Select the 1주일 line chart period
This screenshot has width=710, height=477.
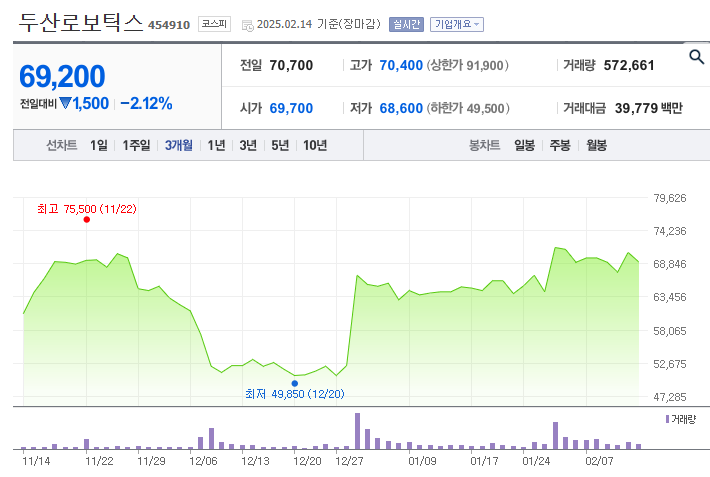(136, 145)
